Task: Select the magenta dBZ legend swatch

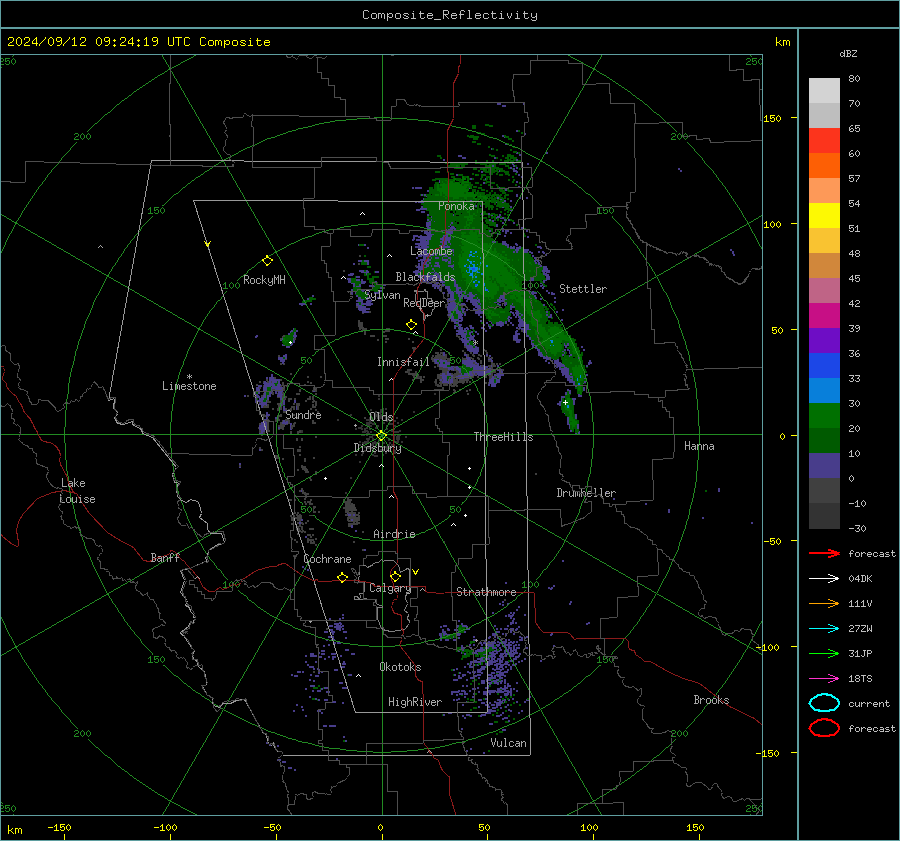Action: pyautogui.click(x=824, y=316)
